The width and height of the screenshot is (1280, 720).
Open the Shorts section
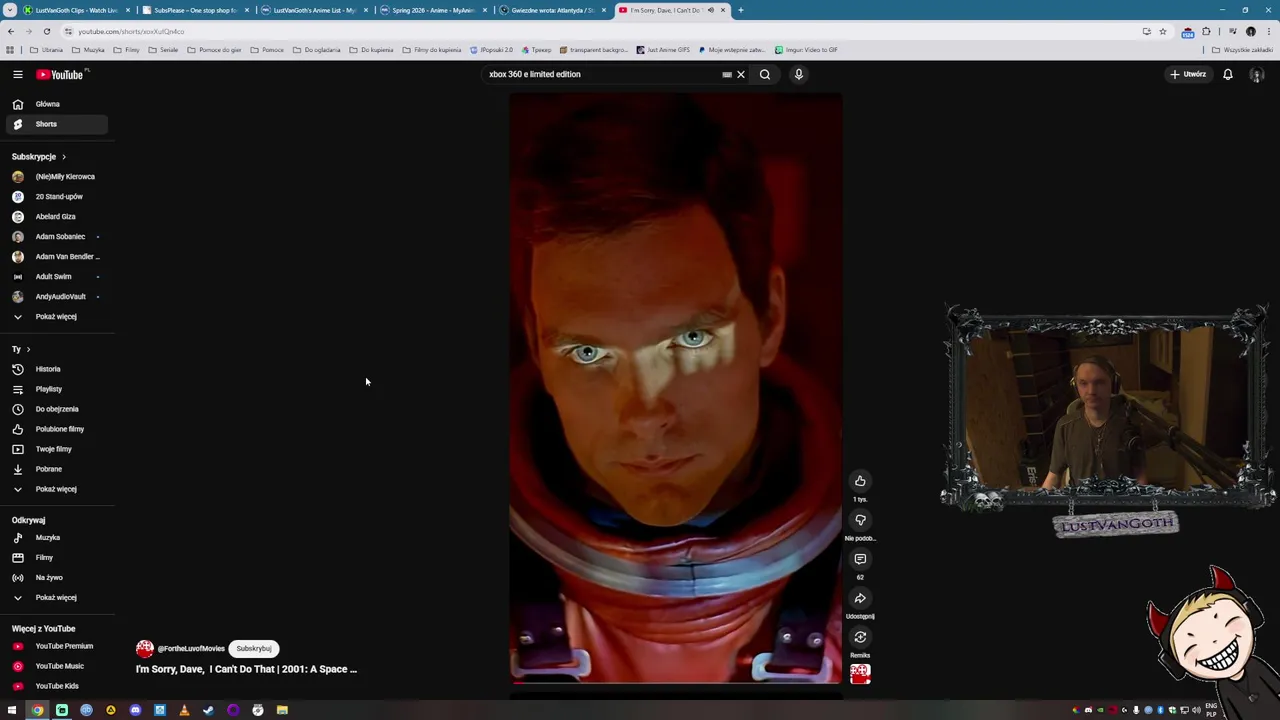[x=55, y=124]
